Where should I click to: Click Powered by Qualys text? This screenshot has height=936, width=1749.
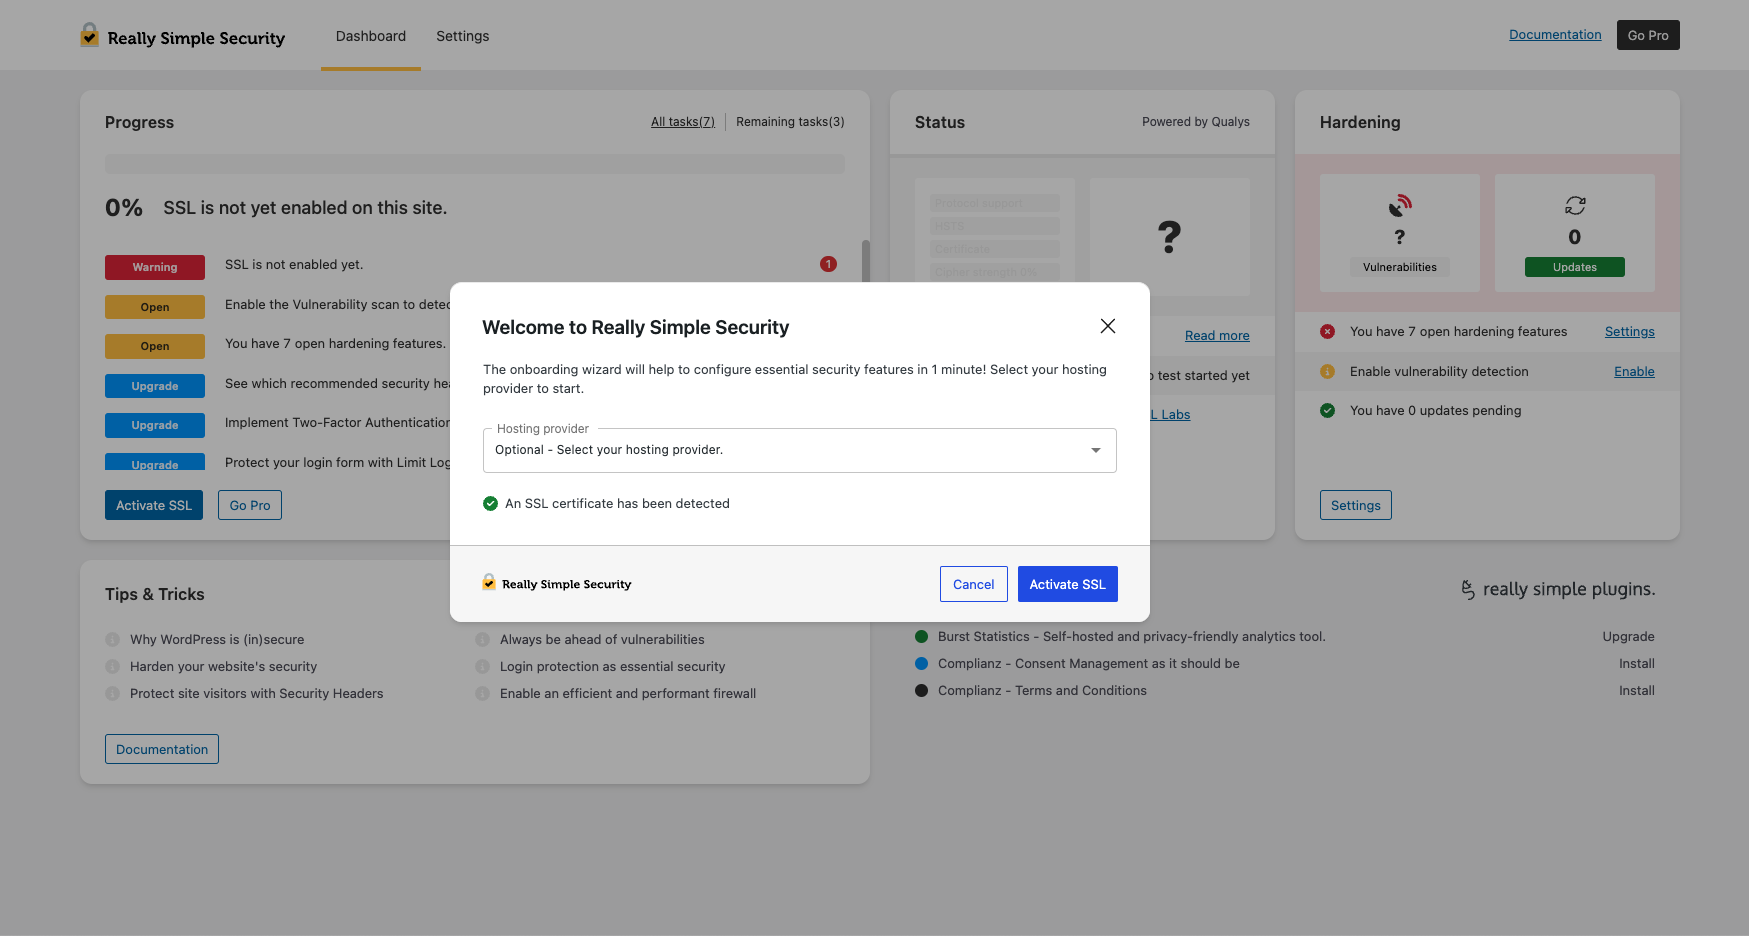1196,122
